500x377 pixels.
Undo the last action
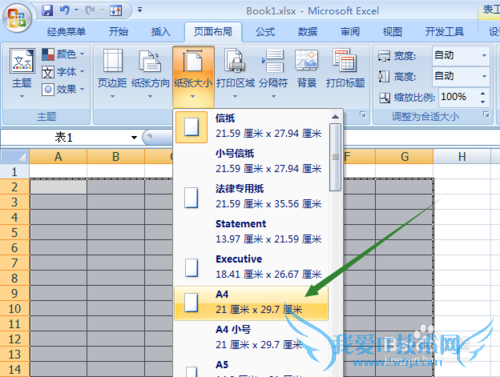65,10
